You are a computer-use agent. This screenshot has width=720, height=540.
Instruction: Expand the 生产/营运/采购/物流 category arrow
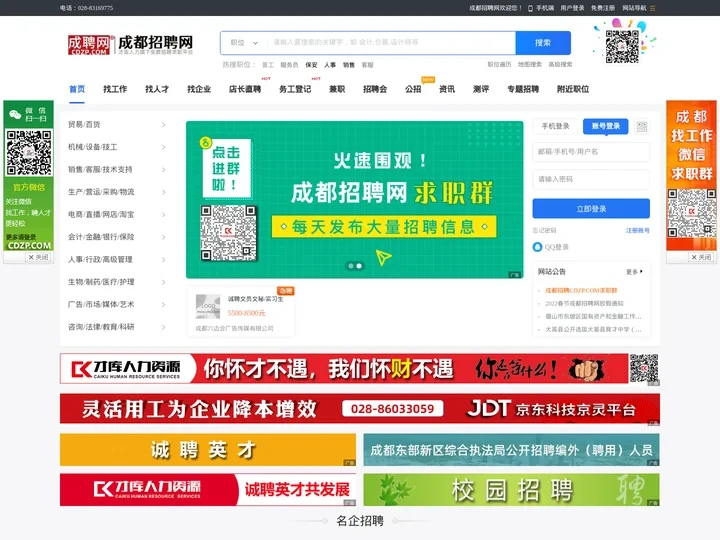tap(163, 192)
